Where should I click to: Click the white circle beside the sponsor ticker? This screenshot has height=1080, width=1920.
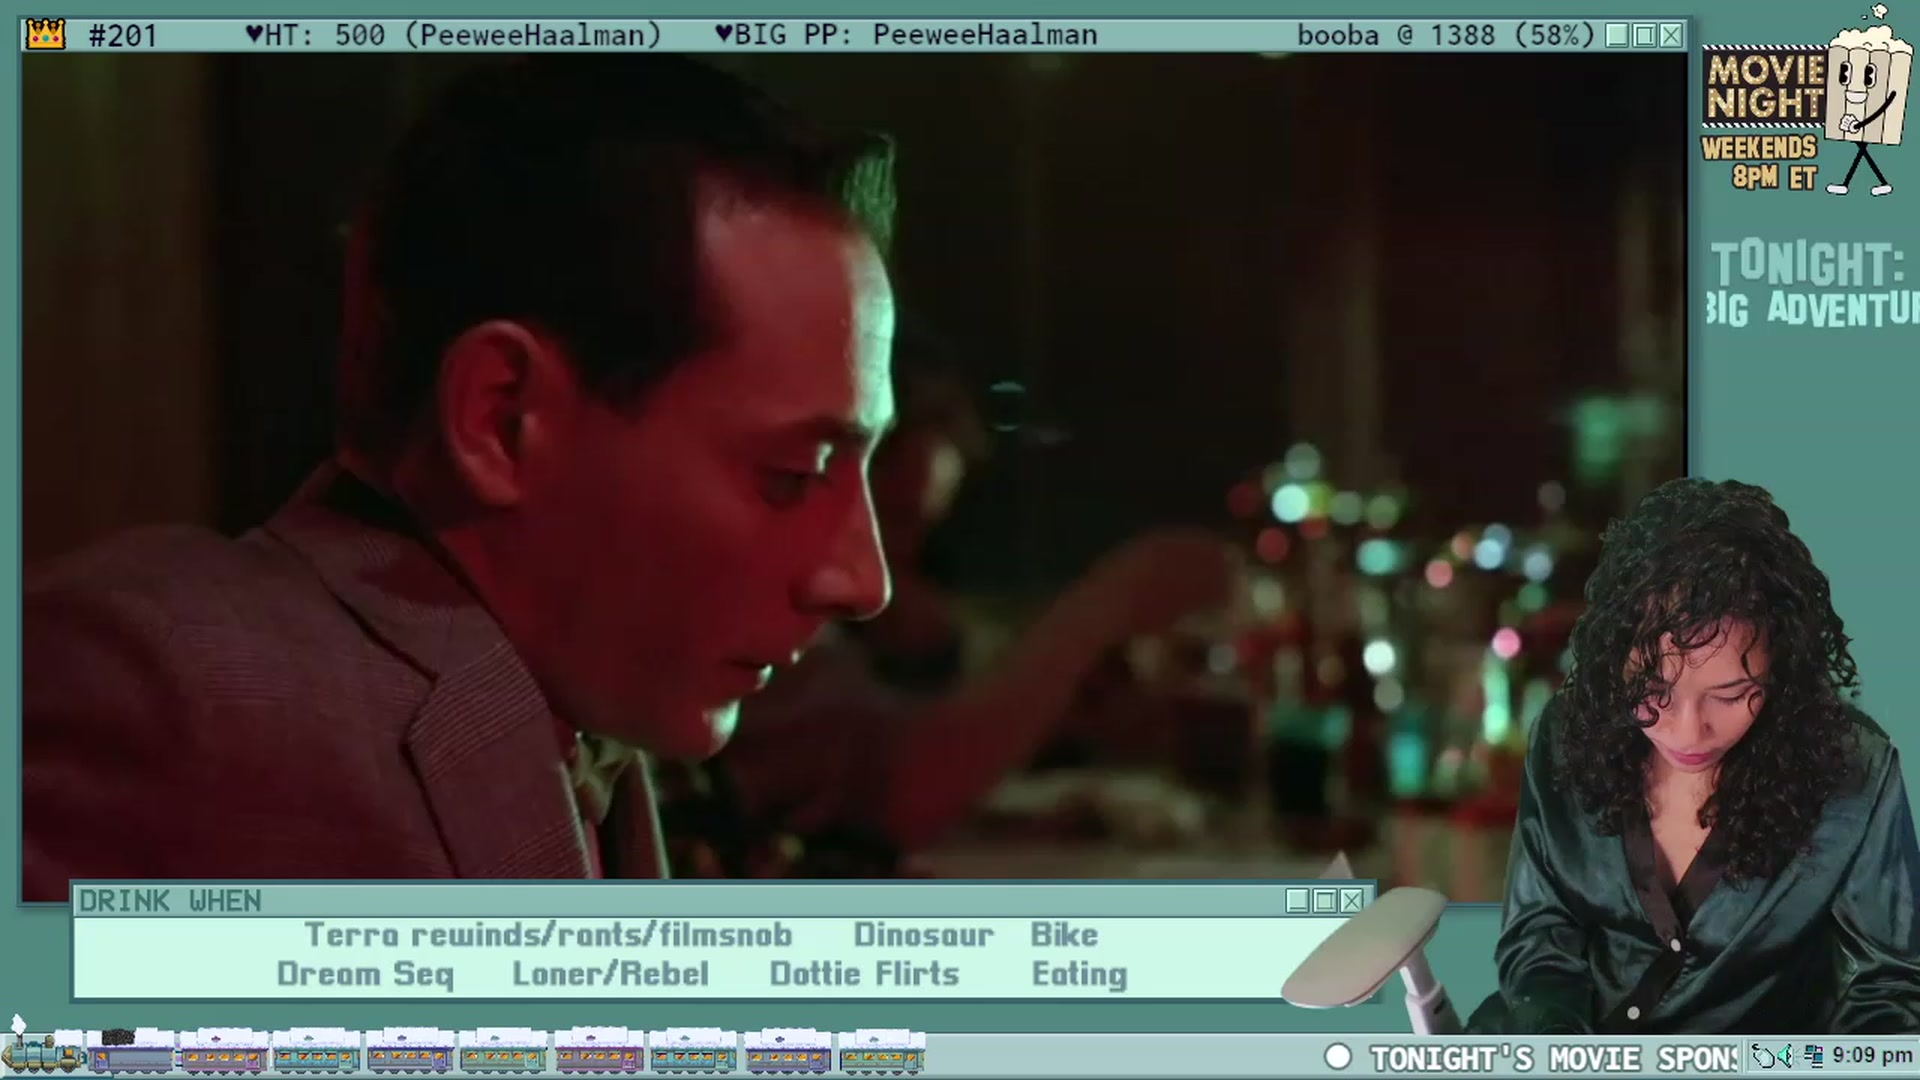[x=1337, y=1057]
